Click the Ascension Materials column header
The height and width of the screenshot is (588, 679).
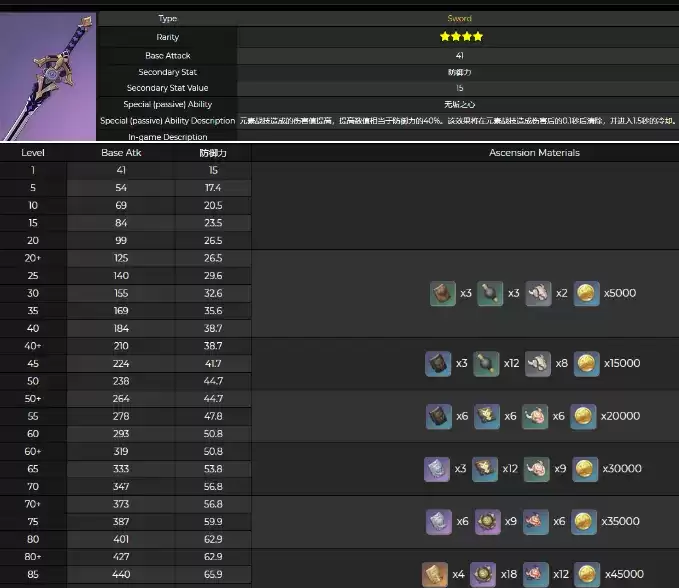coord(534,153)
